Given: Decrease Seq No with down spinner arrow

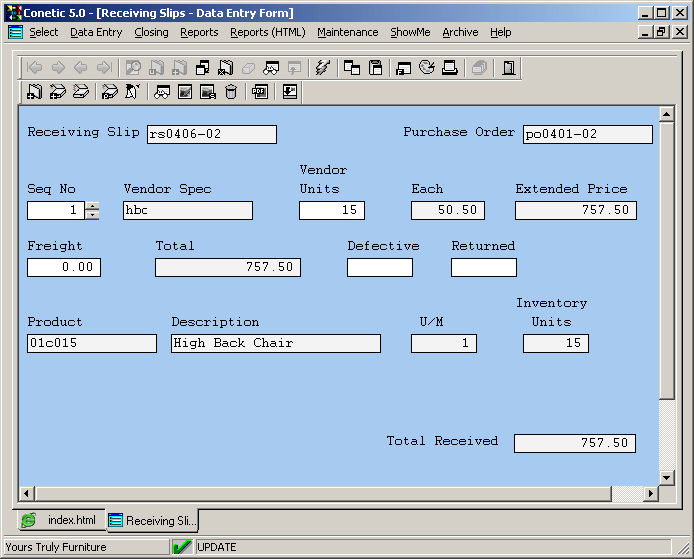Looking at the screenshot, I should [x=92, y=215].
